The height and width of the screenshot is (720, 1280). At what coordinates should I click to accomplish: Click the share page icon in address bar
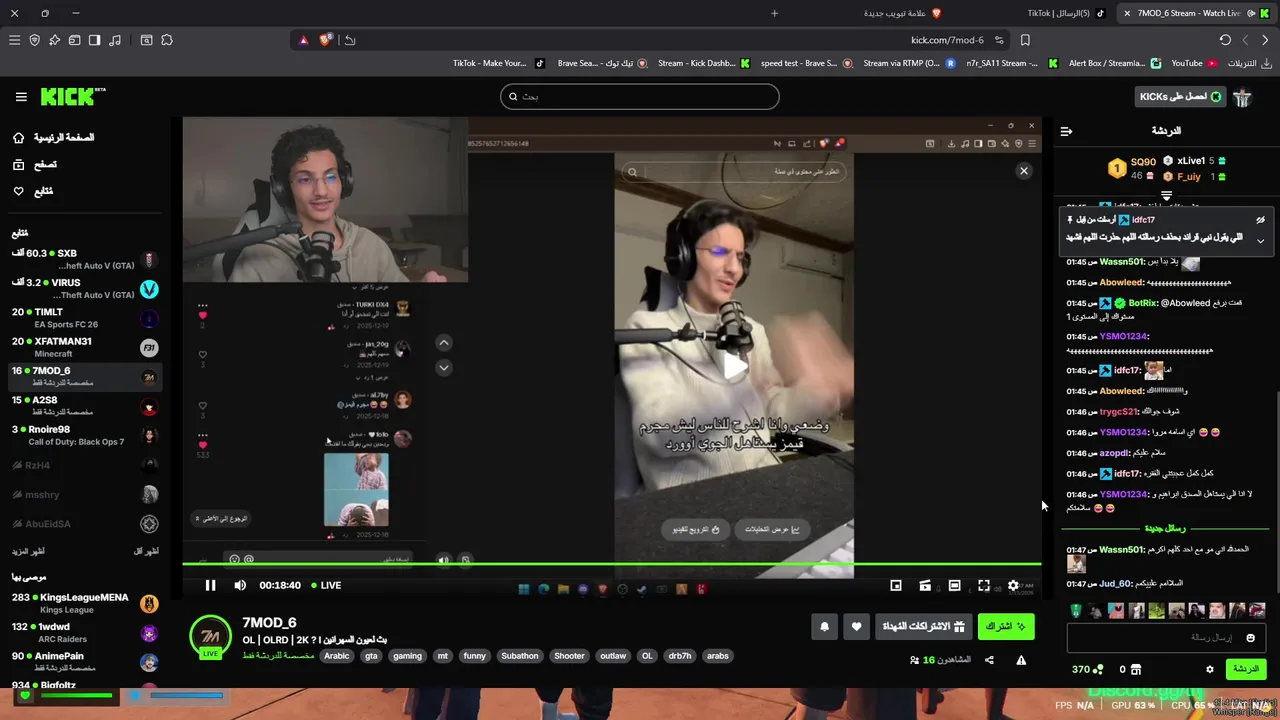click(349, 40)
